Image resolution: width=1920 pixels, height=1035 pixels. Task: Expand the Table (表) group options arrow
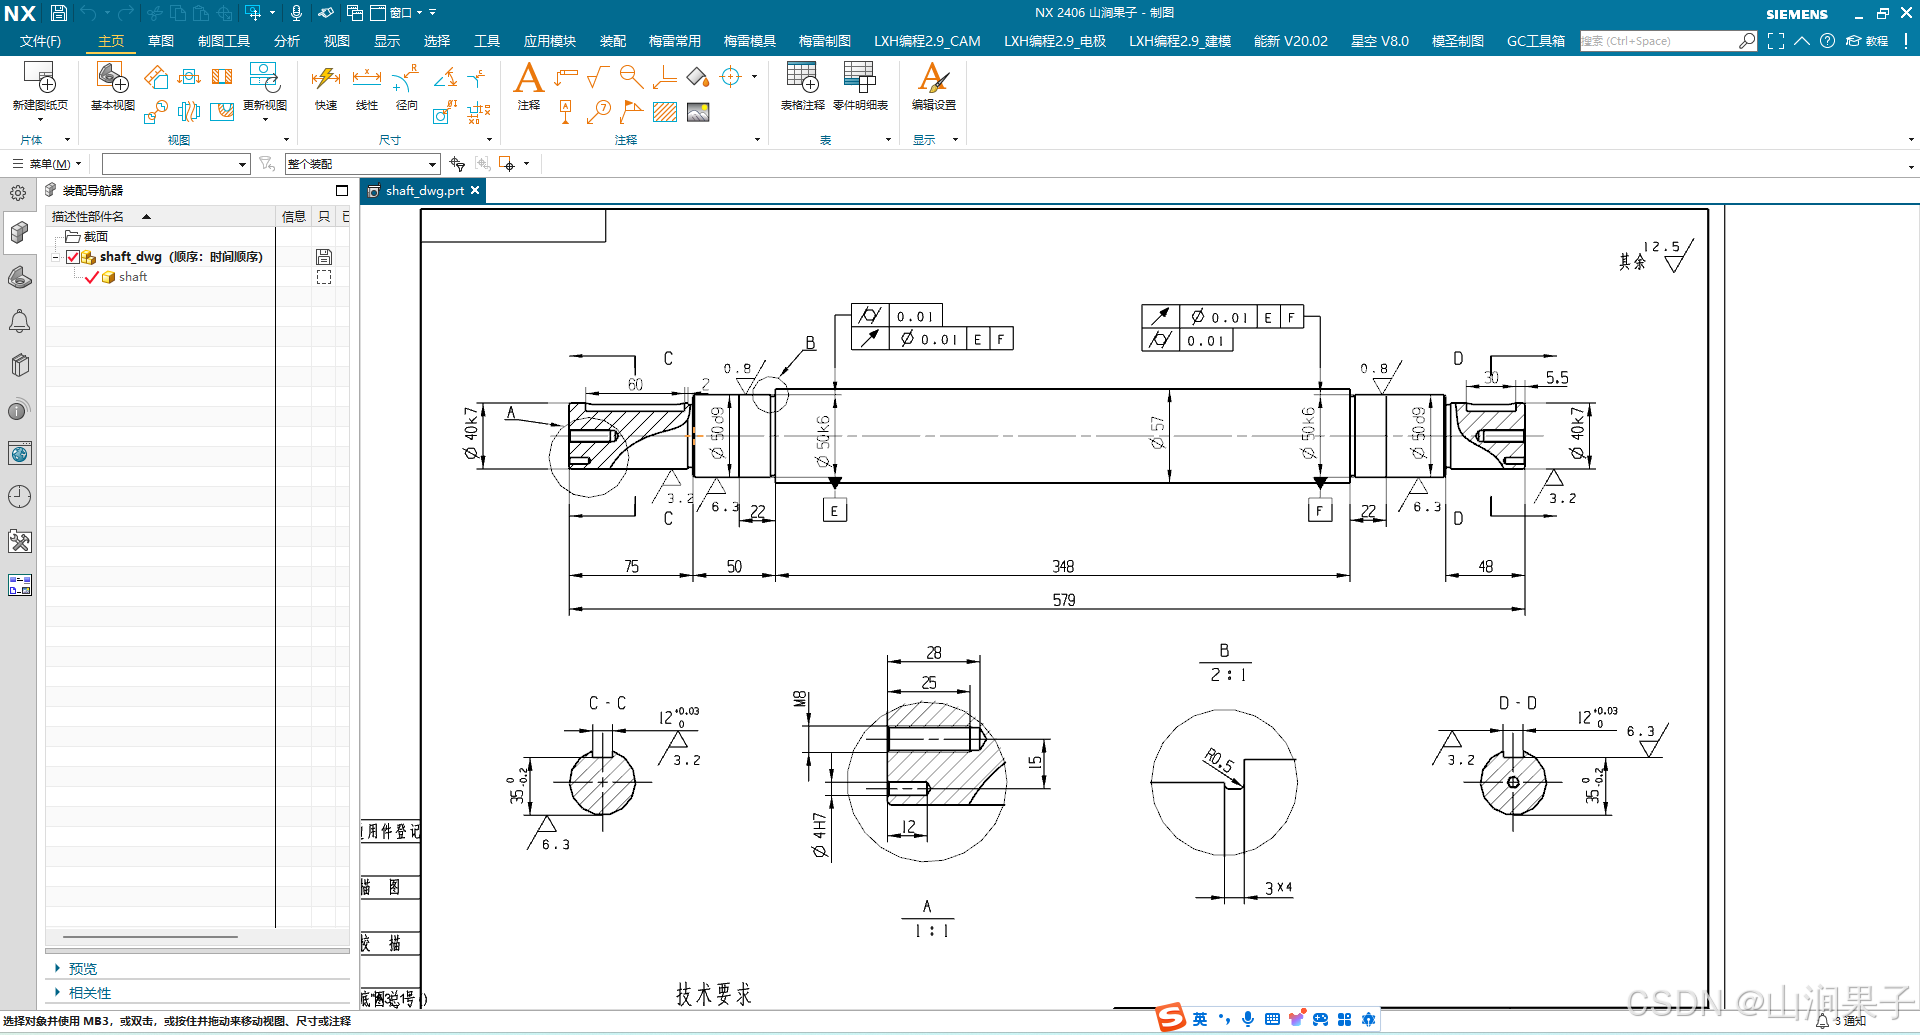888,140
